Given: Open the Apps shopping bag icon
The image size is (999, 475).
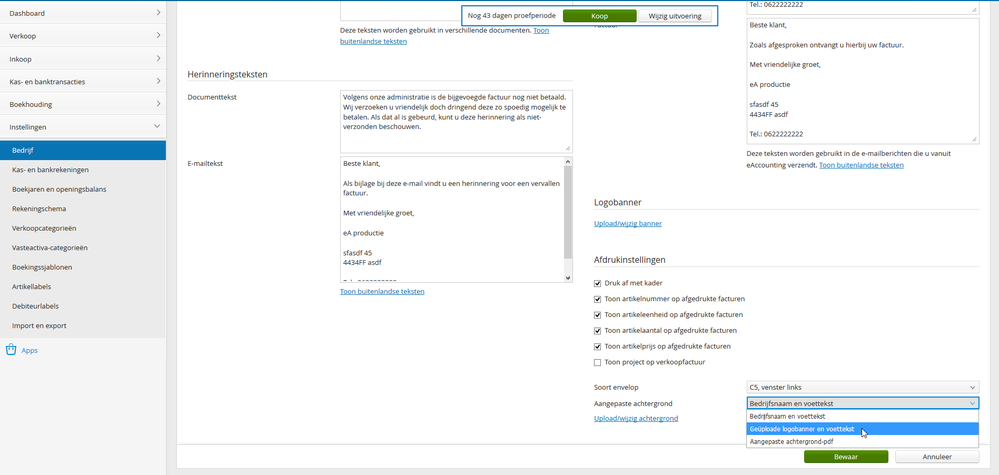Looking at the screenshot, I should click(10, 350).
